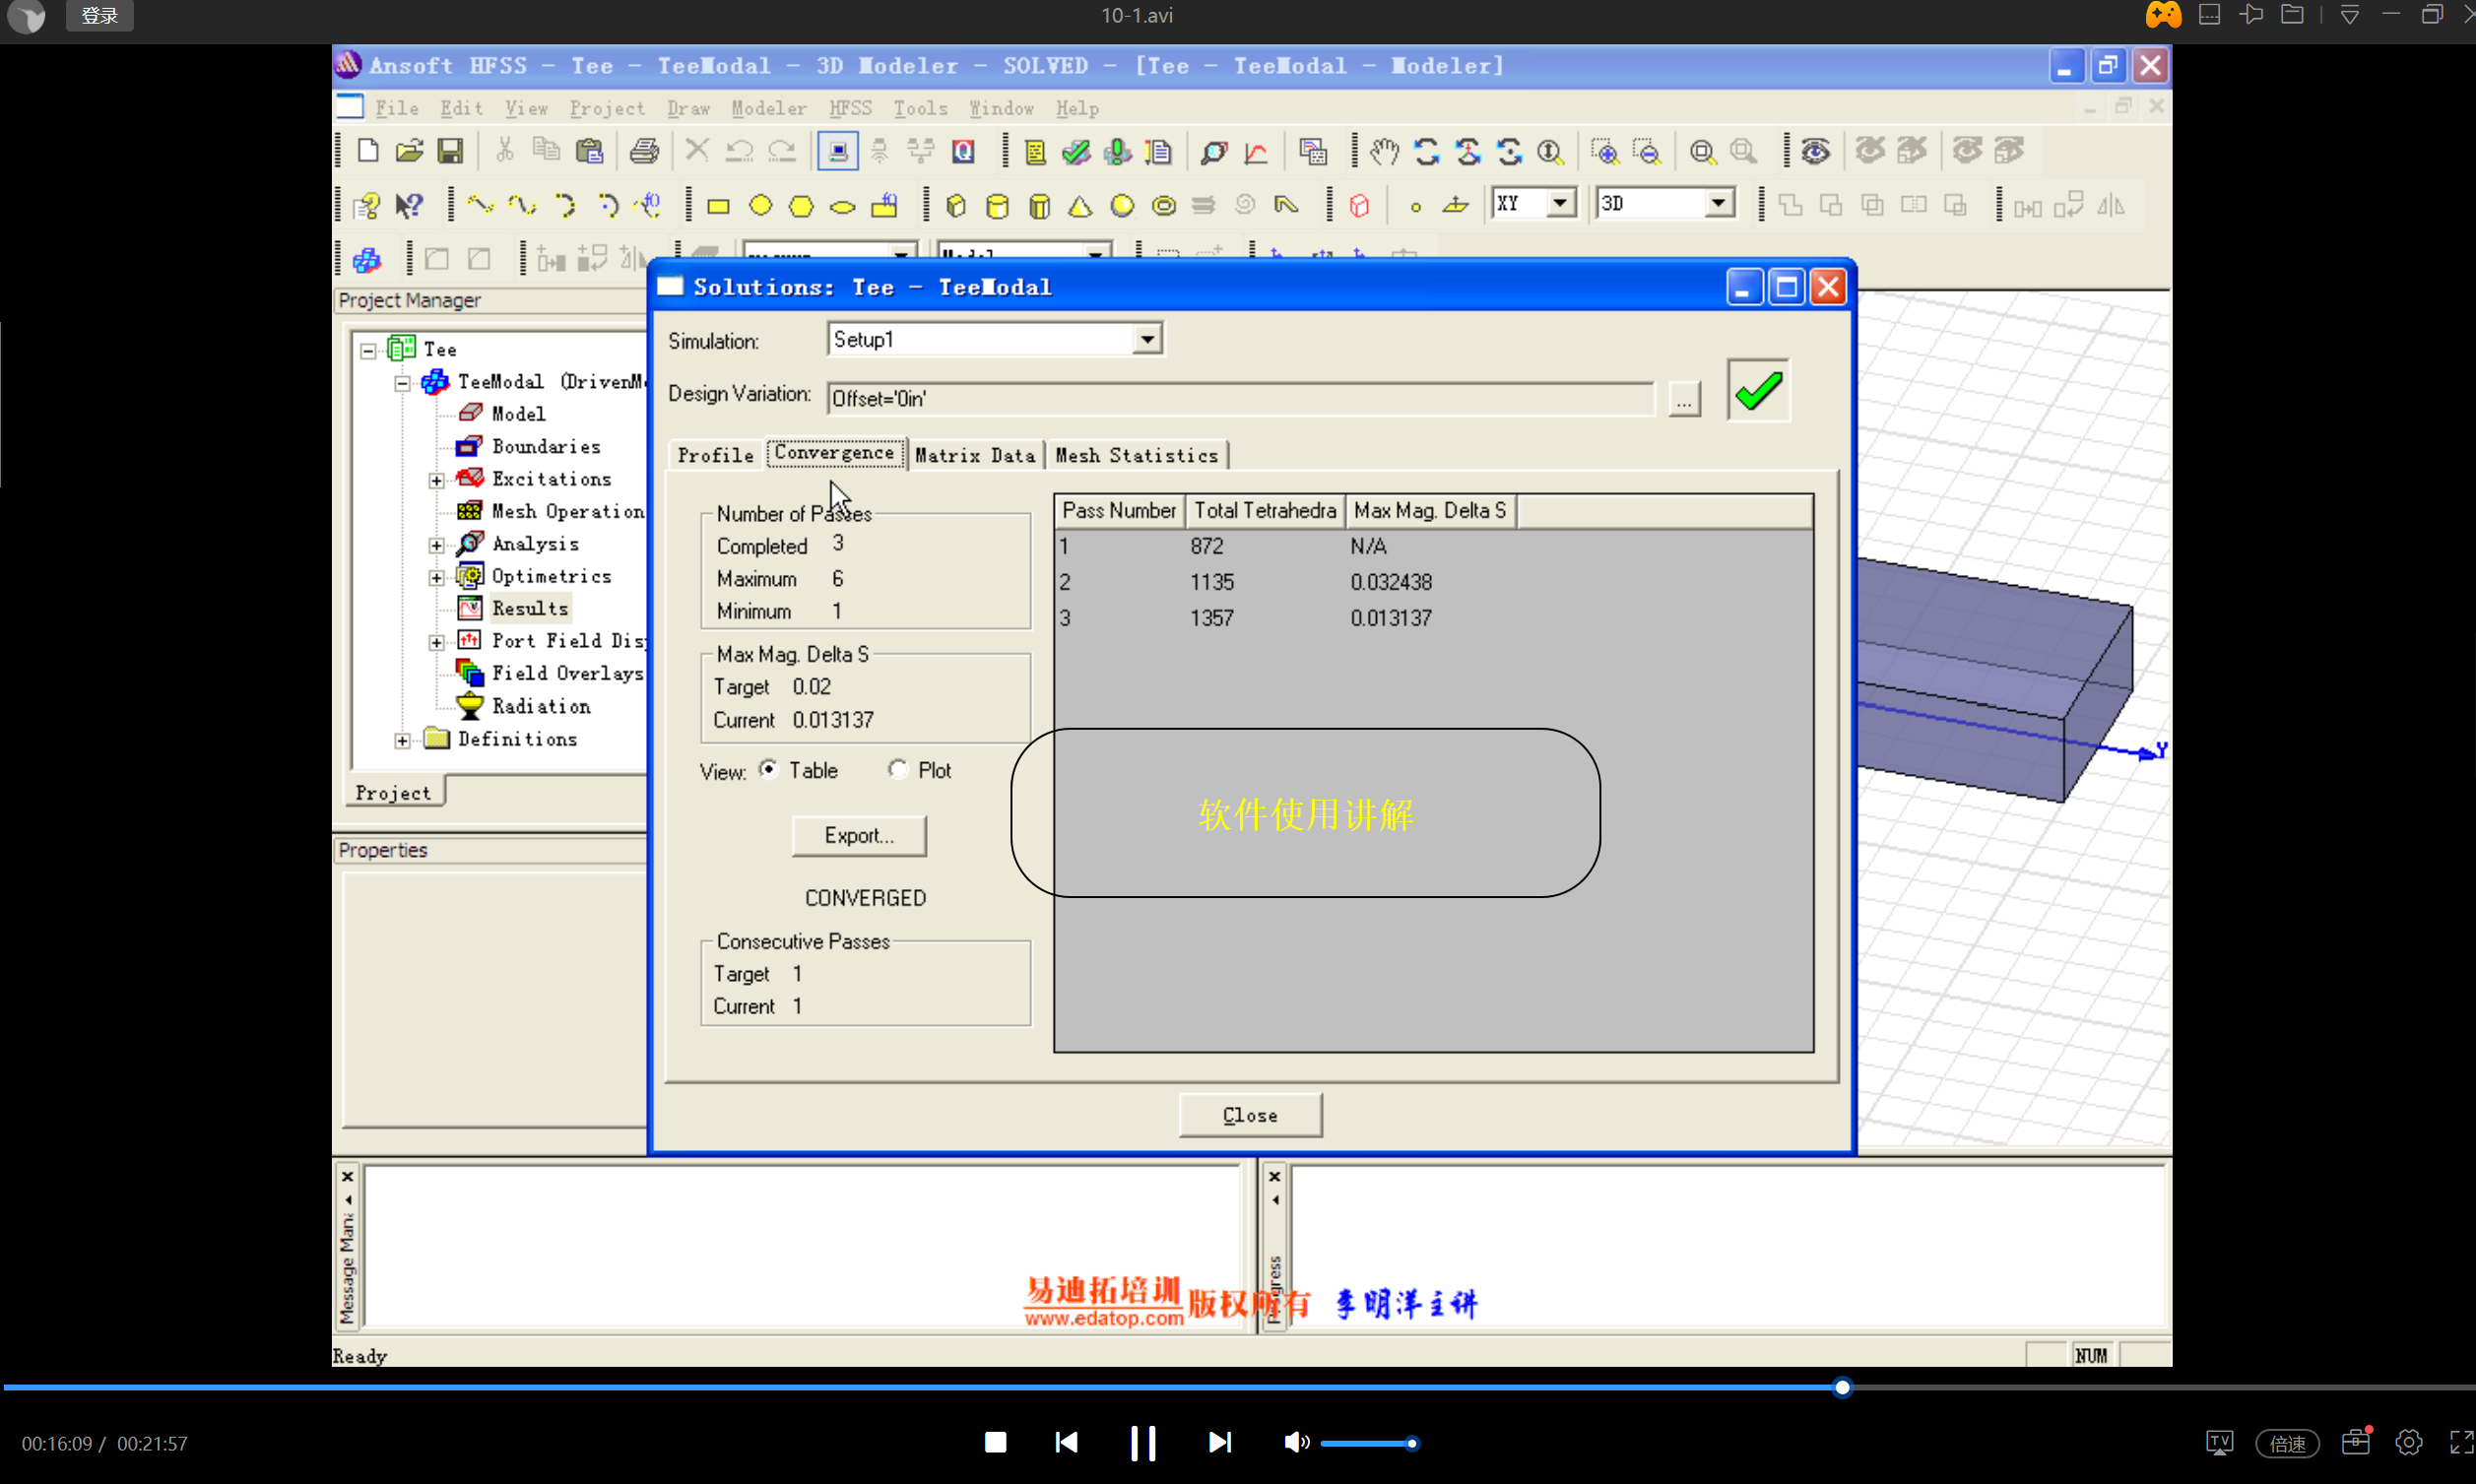The width and height of the screenshot is (2476, 1484).
Task: Click the Save toolbar icon
Action: pos(451,151)
